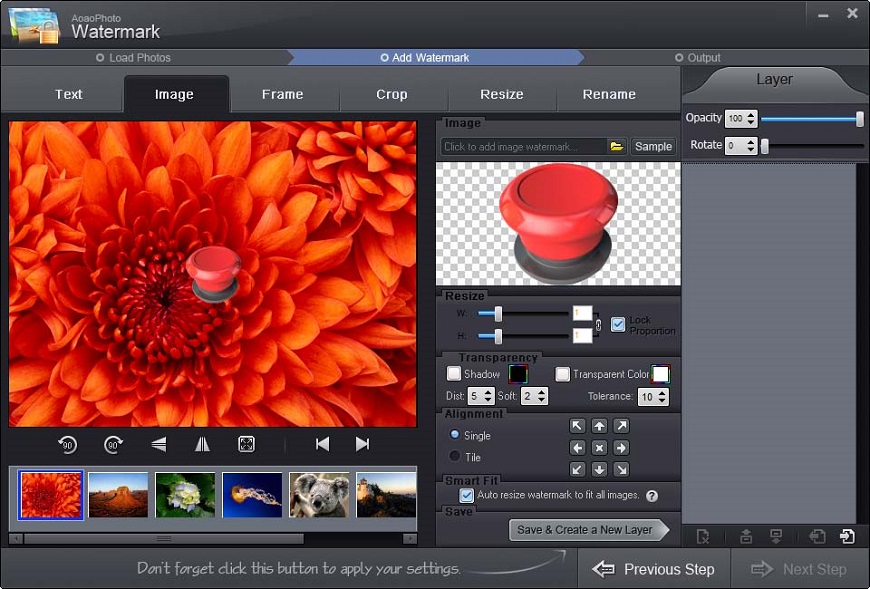Rotate photo 90 degrees clockwise
The image size is (870, 589).
[114, 445]
